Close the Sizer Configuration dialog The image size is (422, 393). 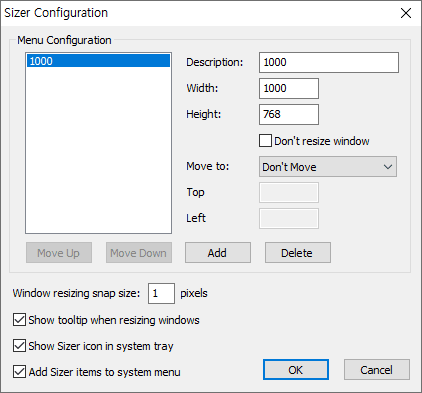(x=406, y=13)
